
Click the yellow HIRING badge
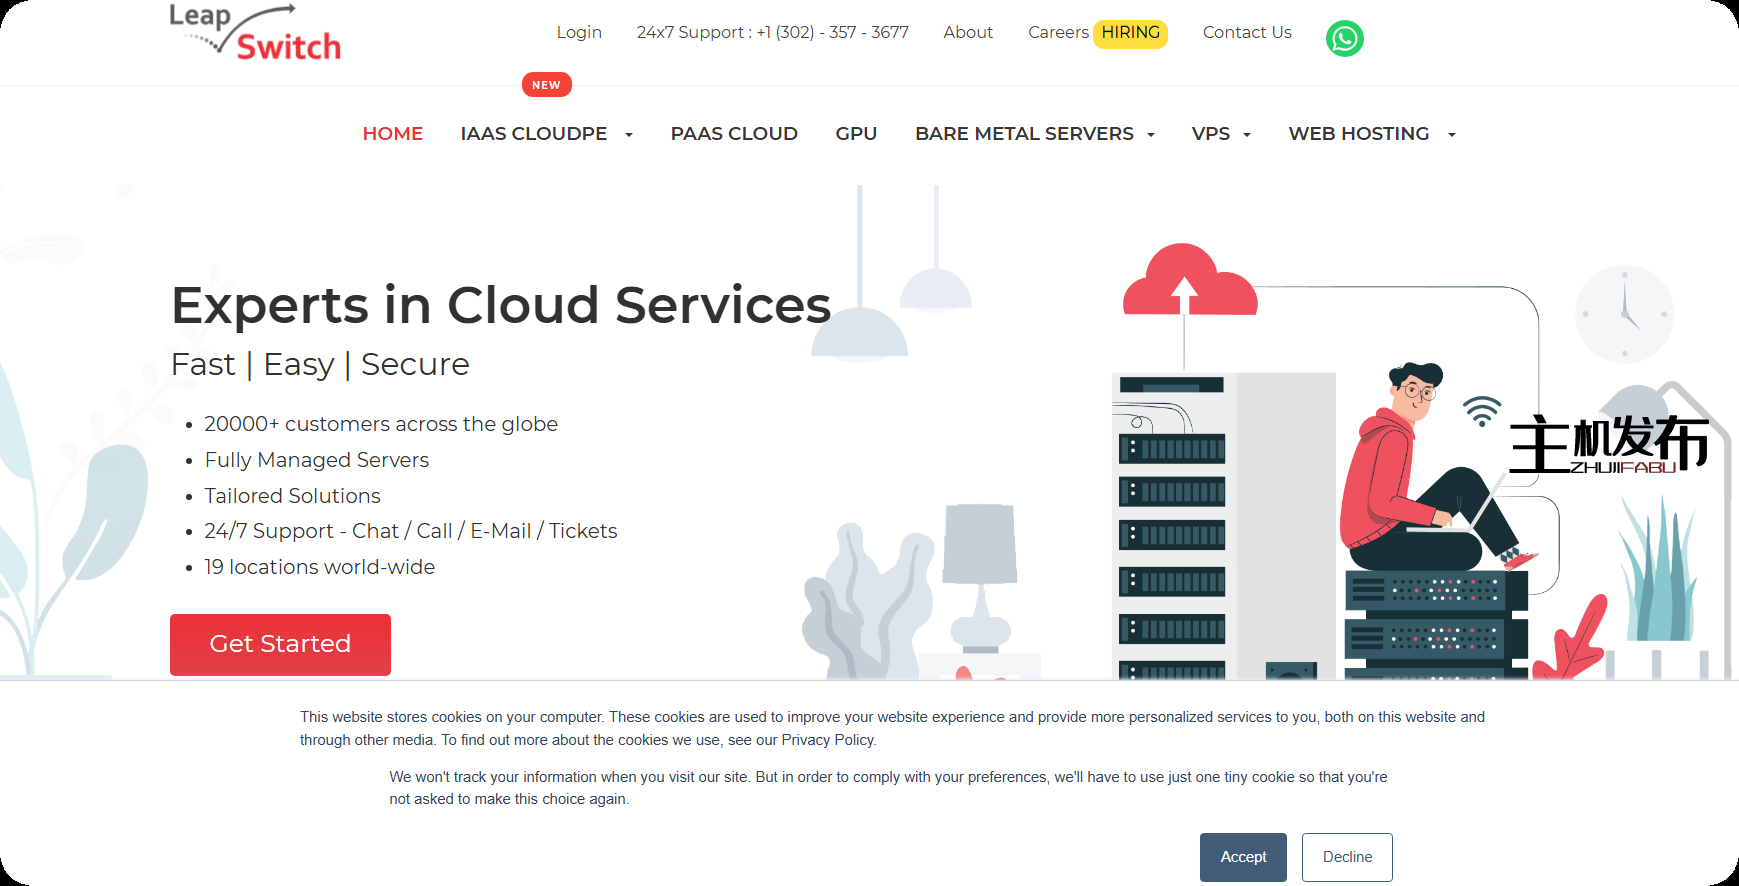(x=1130, y=33)
